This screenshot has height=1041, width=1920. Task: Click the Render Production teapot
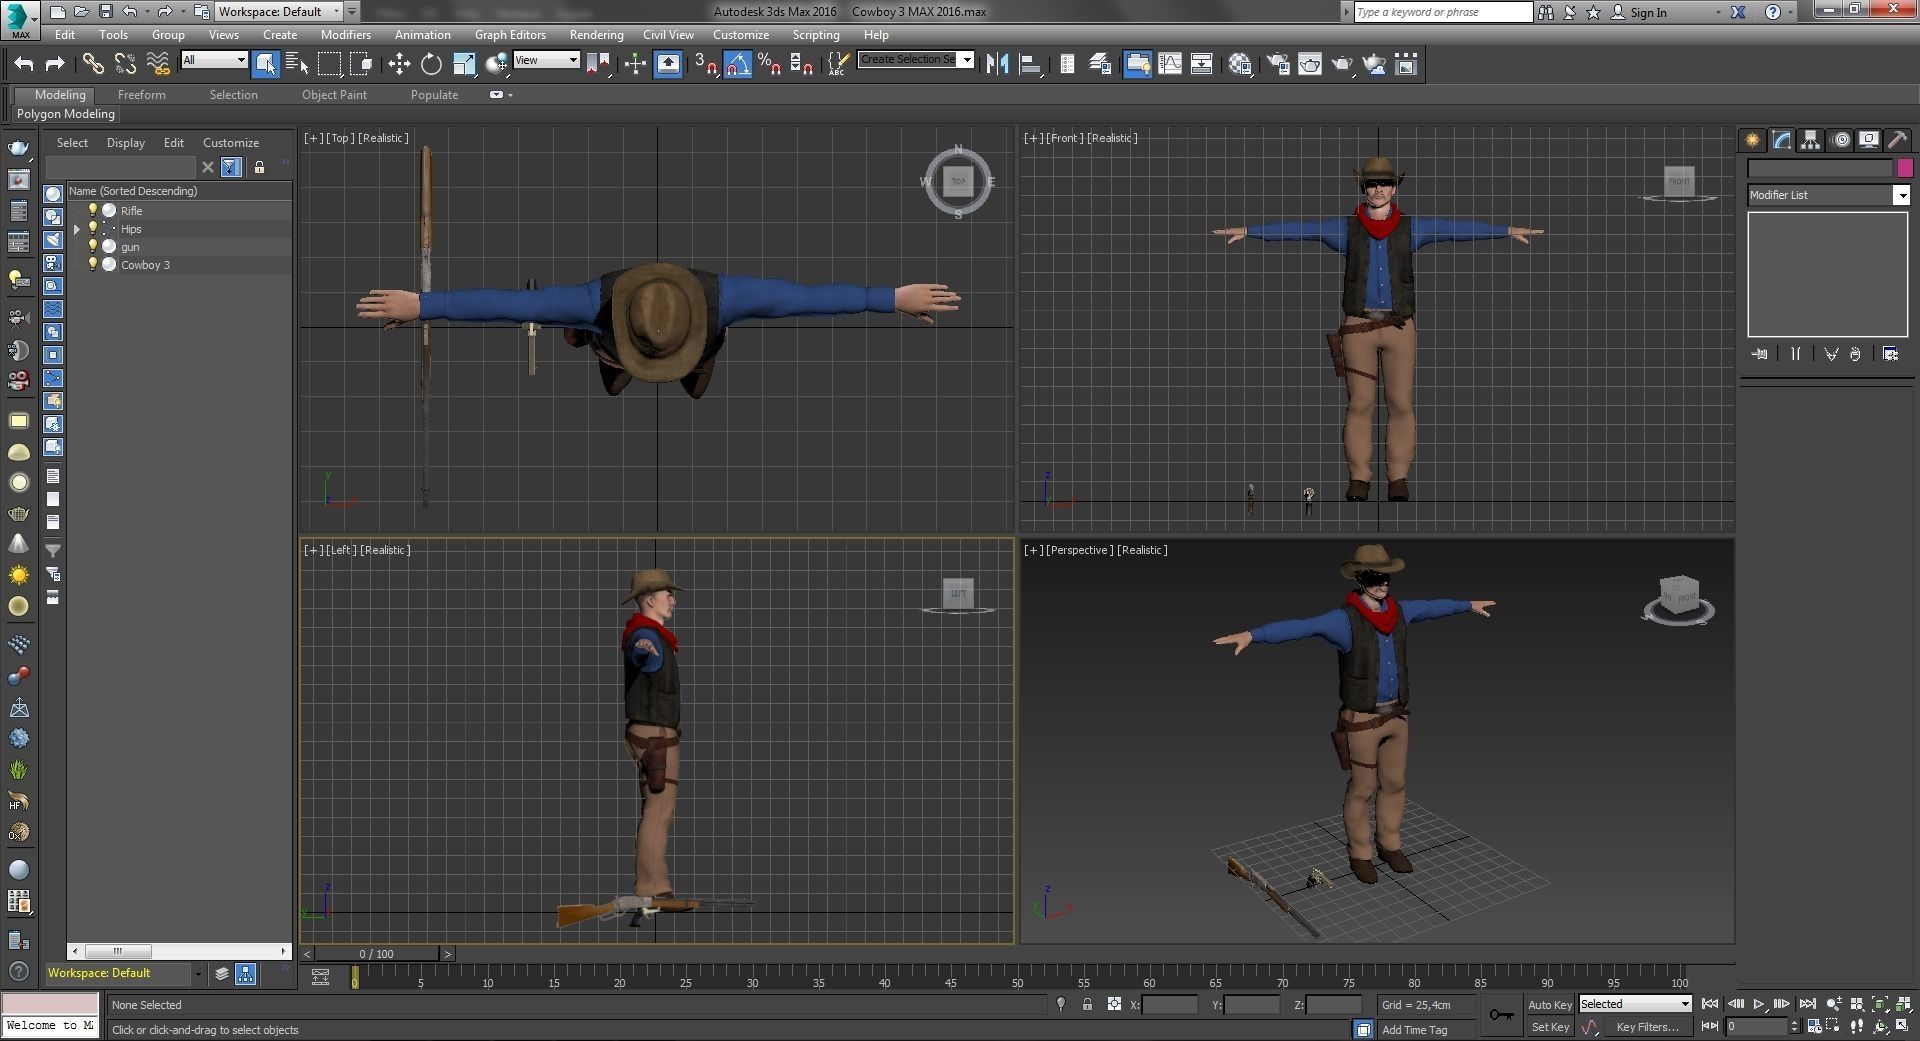(x=1342, y=64)
